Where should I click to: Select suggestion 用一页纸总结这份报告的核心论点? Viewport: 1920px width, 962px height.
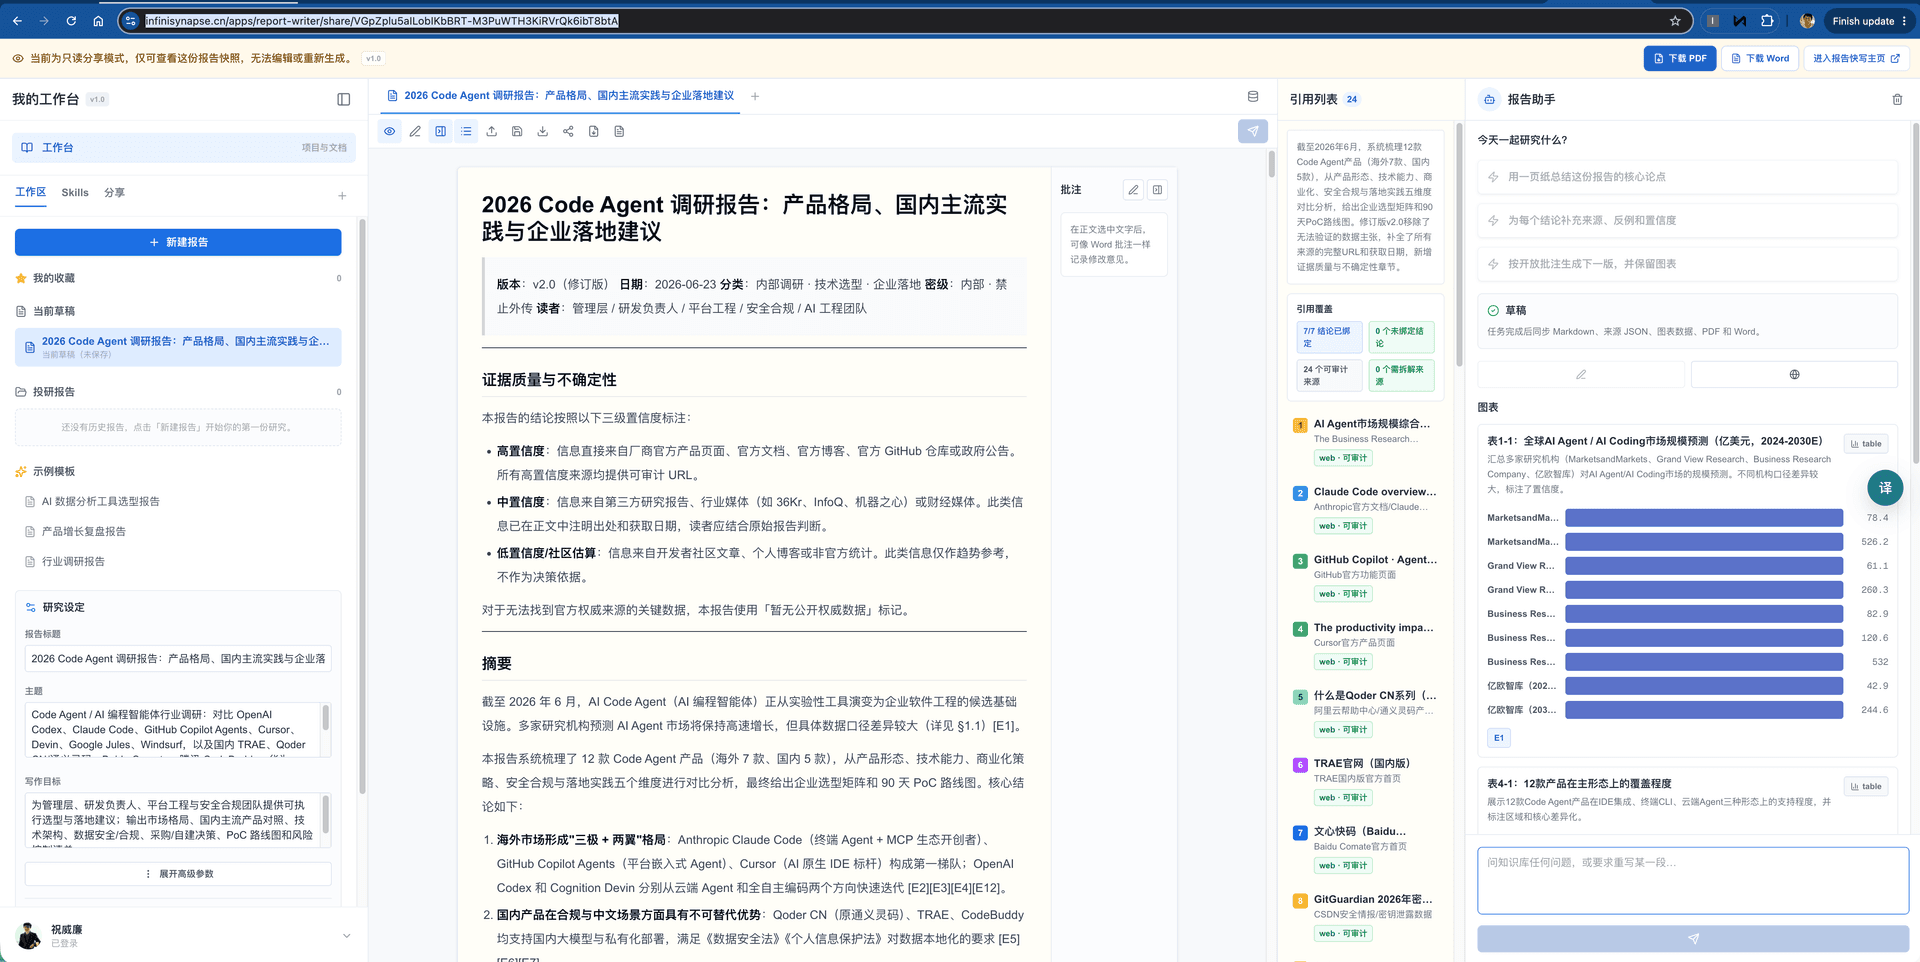click(x=1687, y=177)
